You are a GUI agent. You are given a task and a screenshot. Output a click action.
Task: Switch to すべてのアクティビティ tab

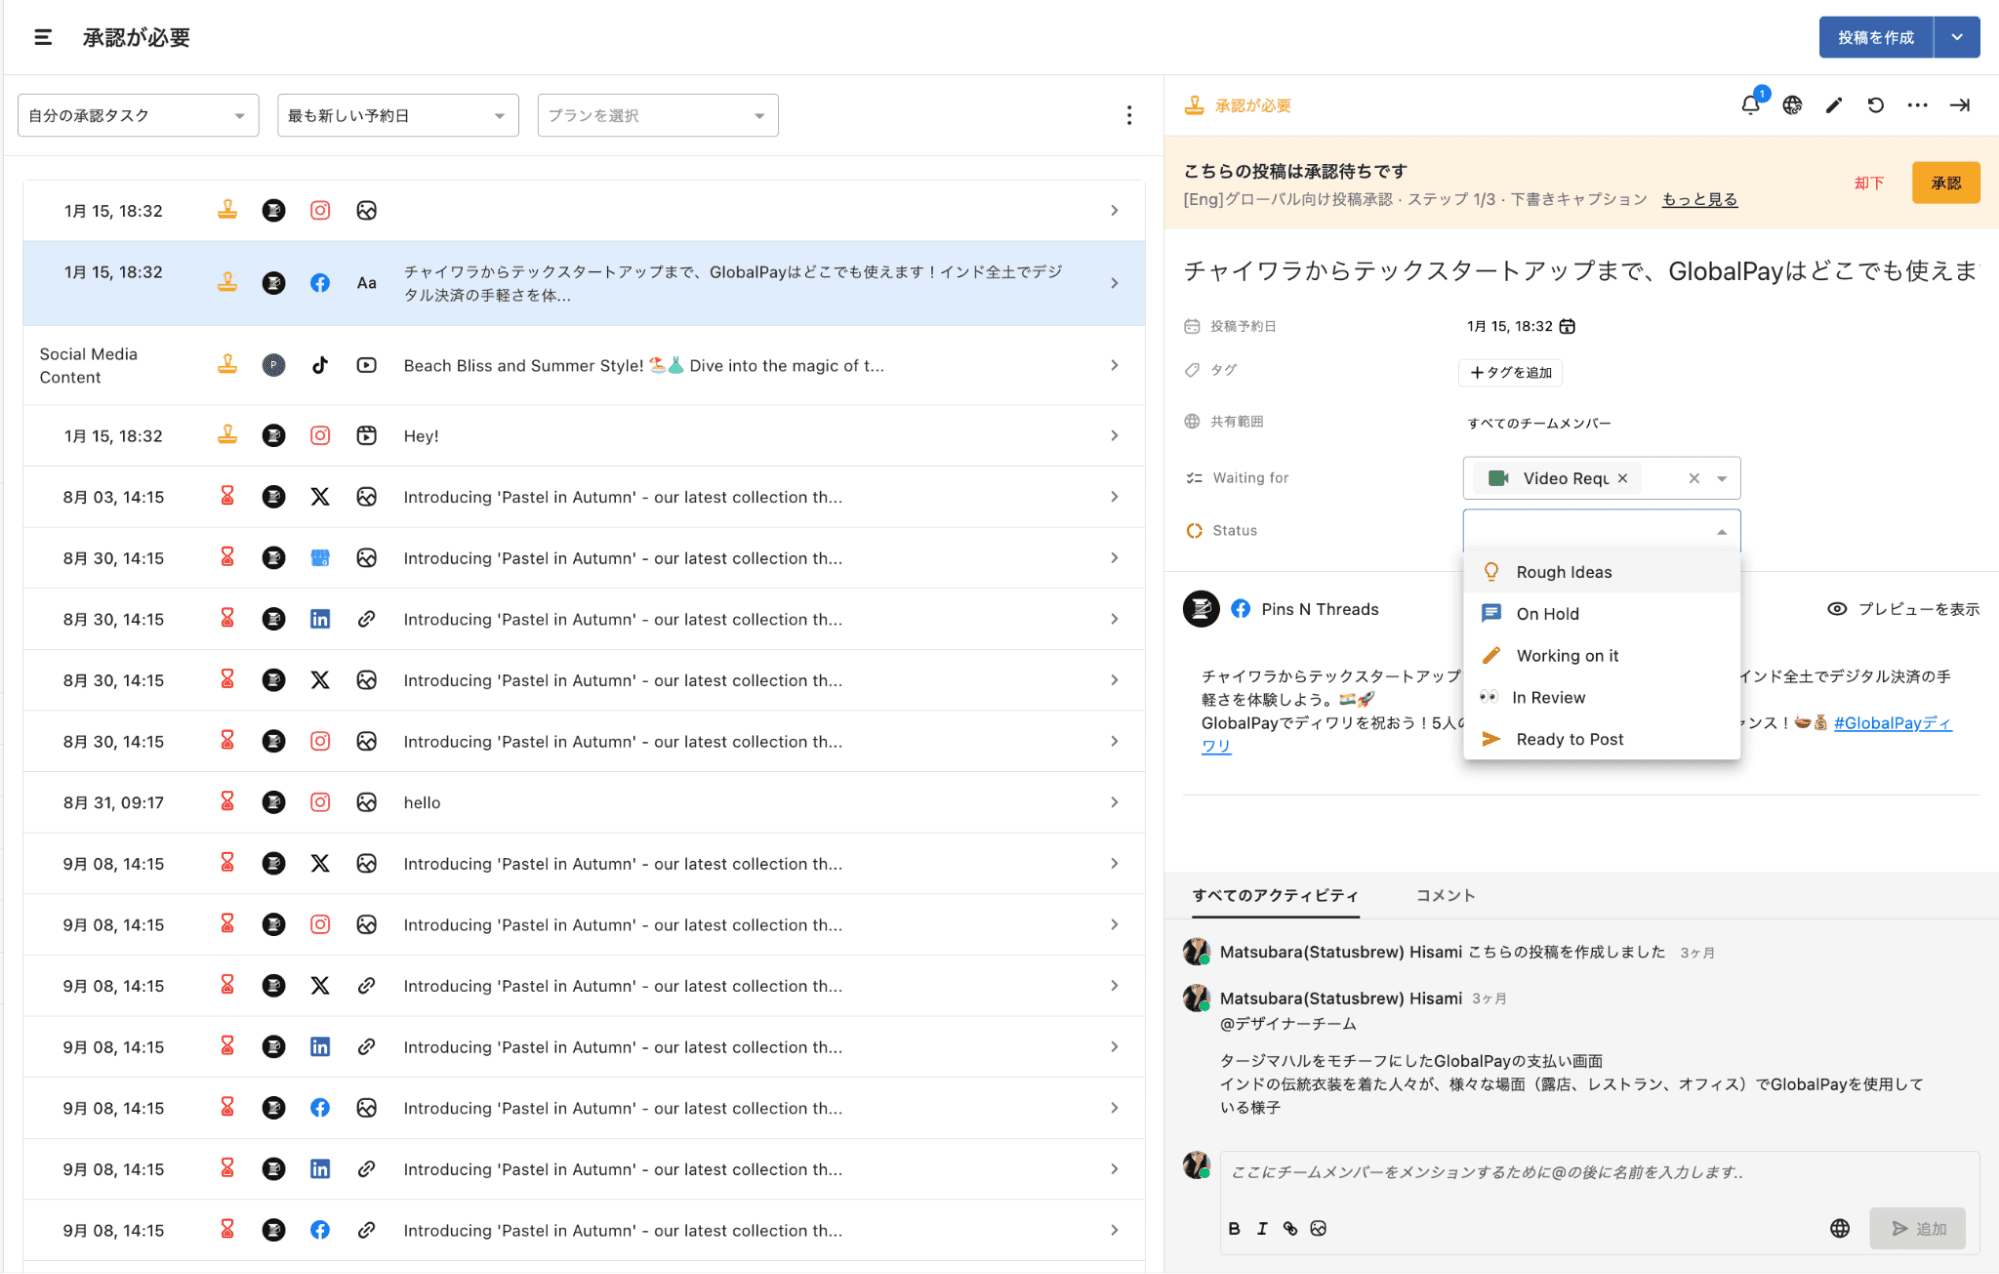[1275, 895]
